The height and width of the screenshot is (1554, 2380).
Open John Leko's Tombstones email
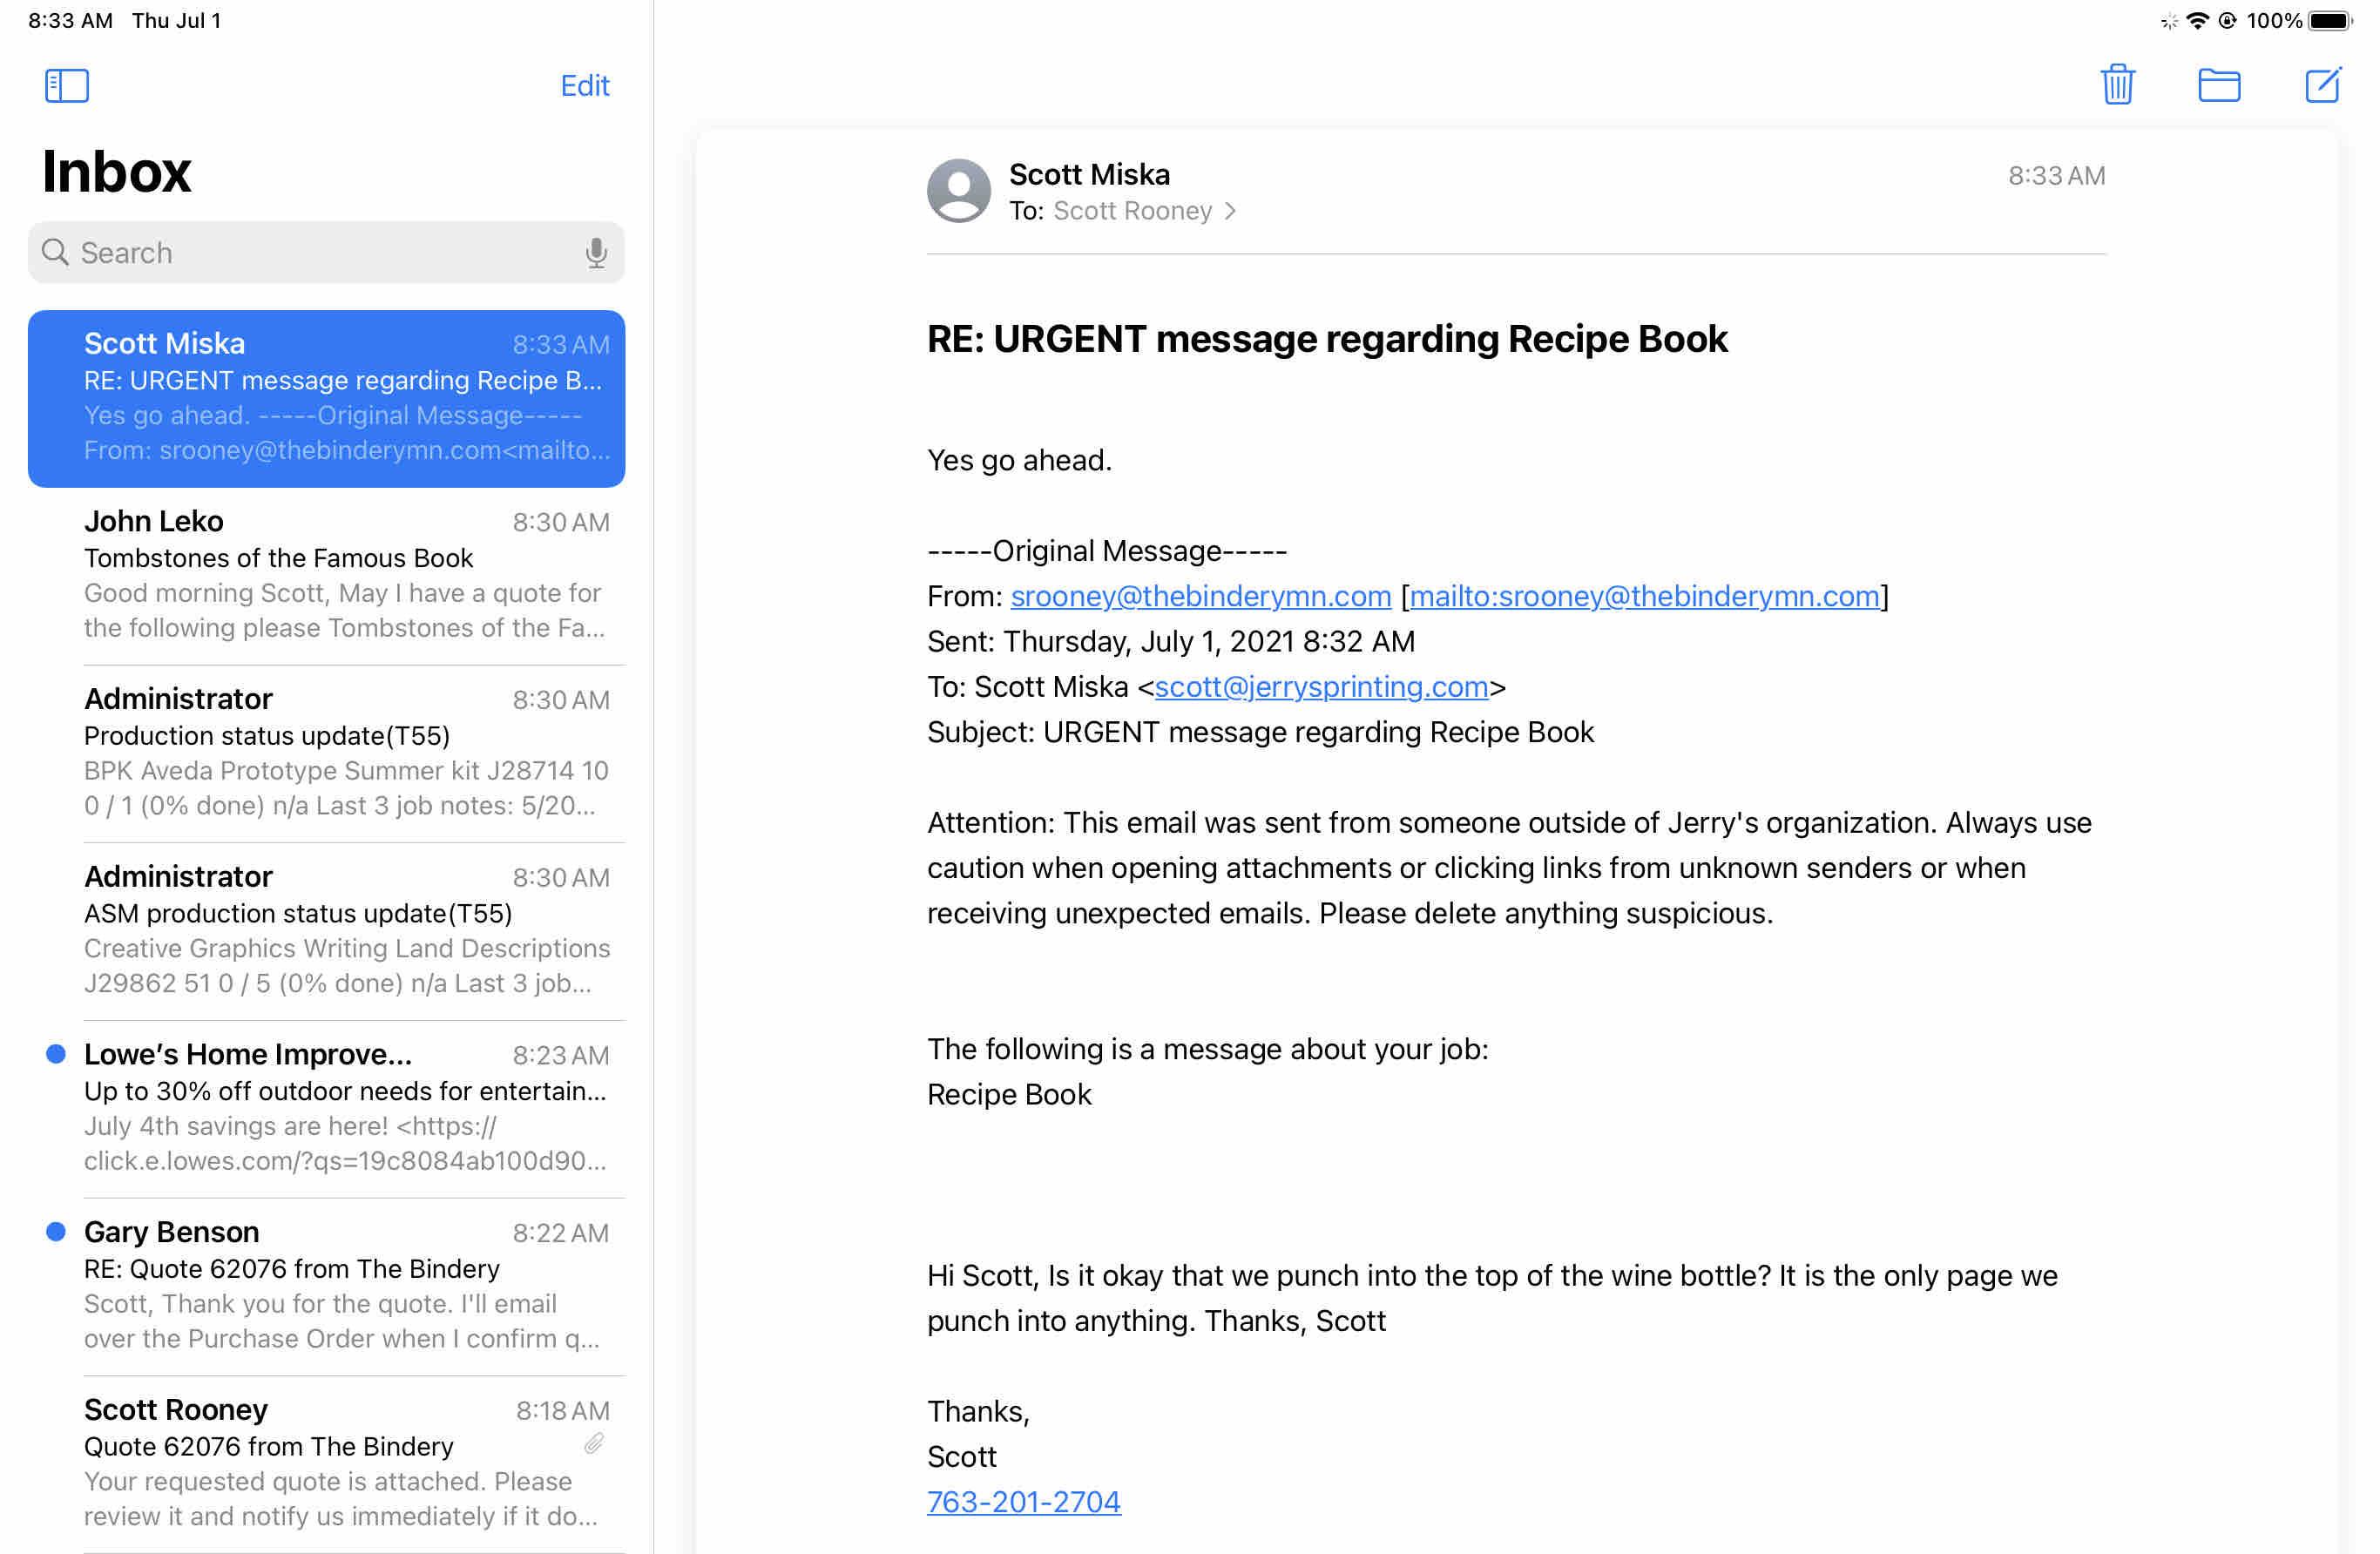pos(345,575)
